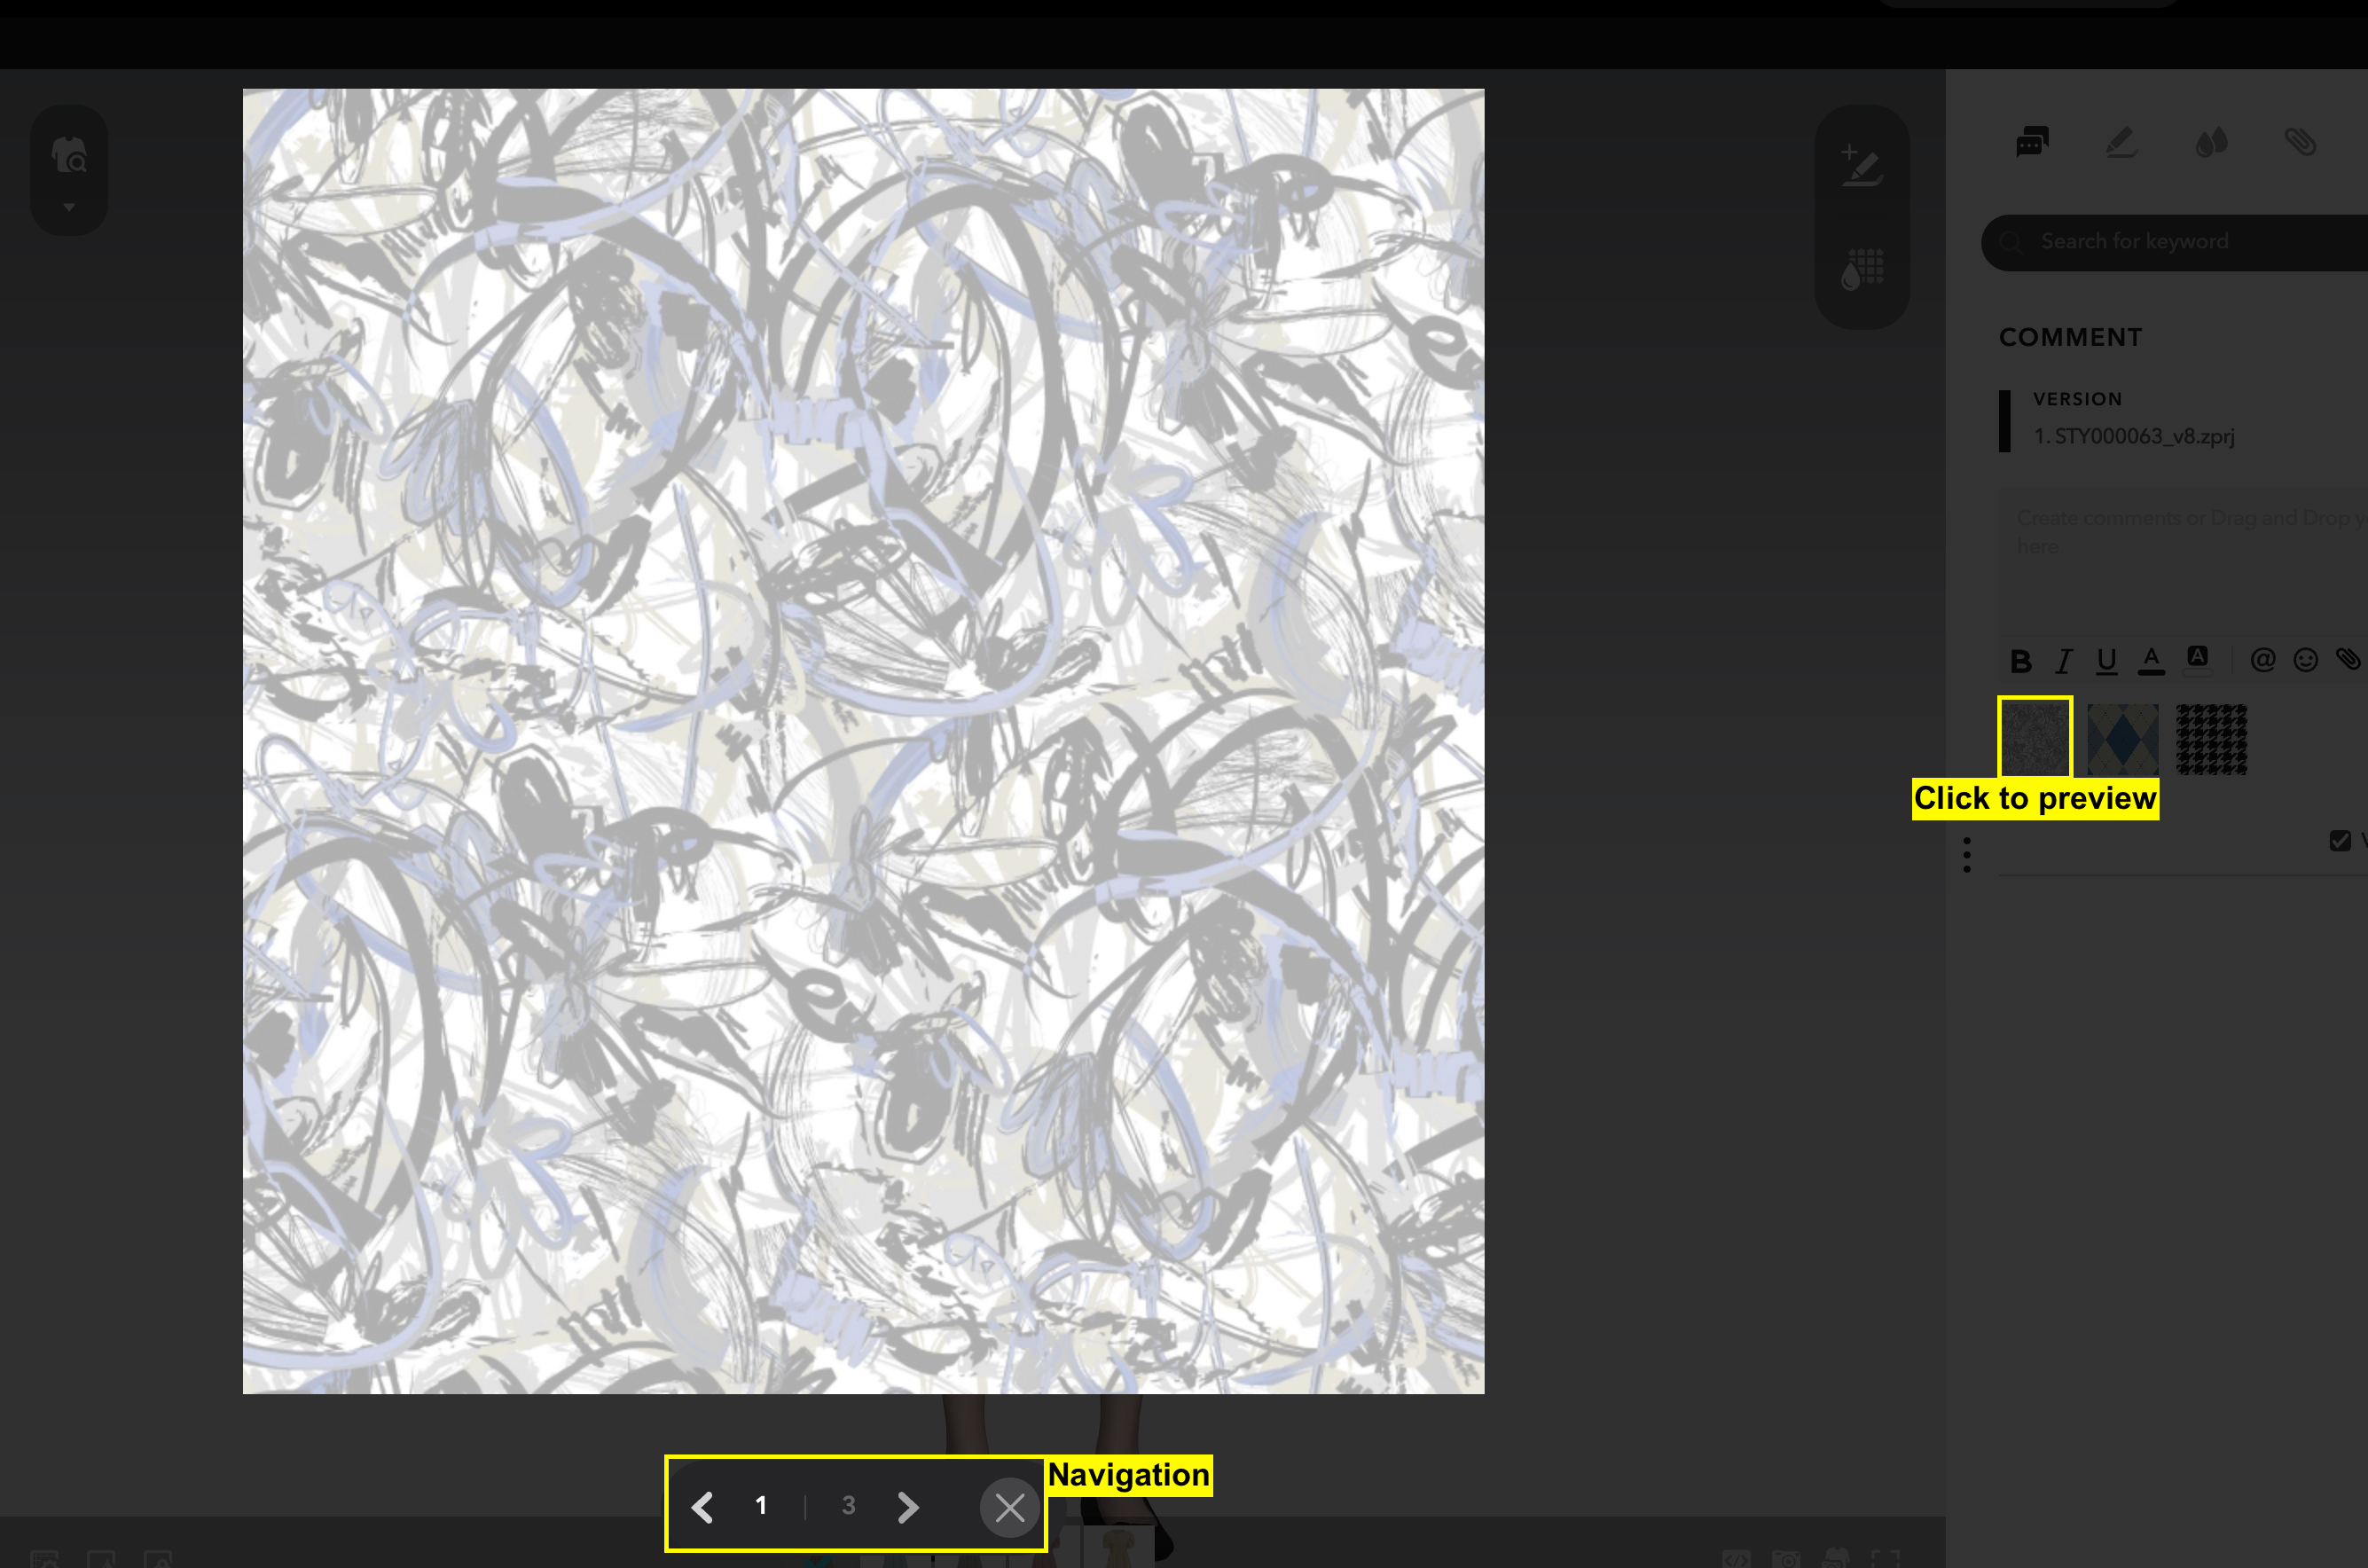The height and width of the screenshot is (1568, 2368).
Task: Click the enlarged scribble print preview image
Action: (863, 741)
